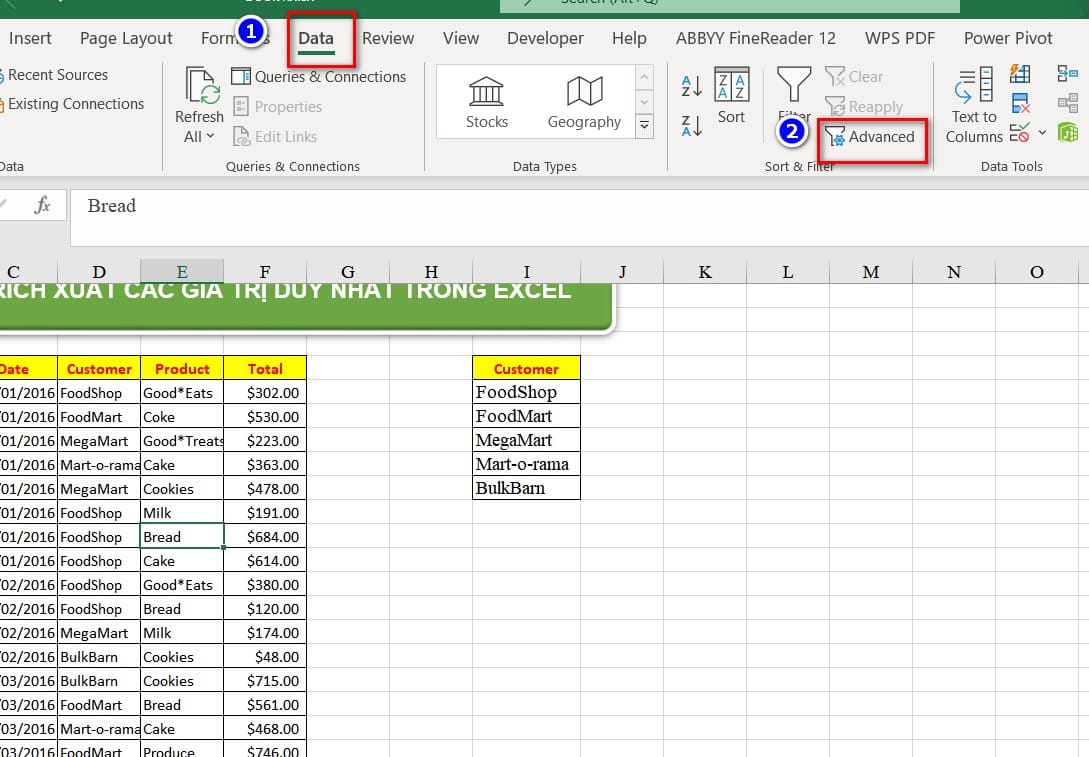Open Data Validation dropdown arrow
The width and height of the screenshot is (1089, 757).
tap(1042, 133)
